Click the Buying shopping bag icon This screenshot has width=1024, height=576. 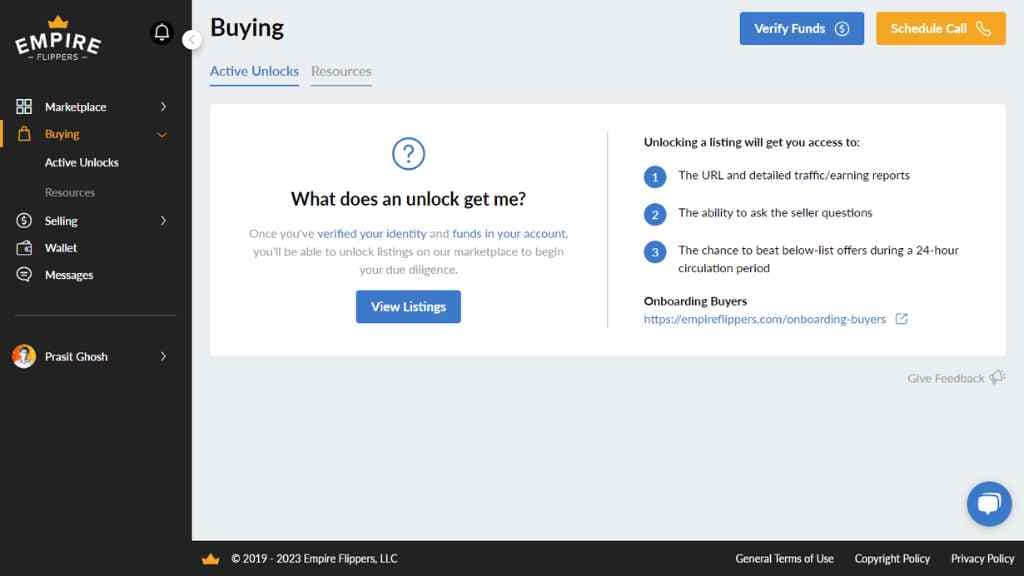[24, 133]
